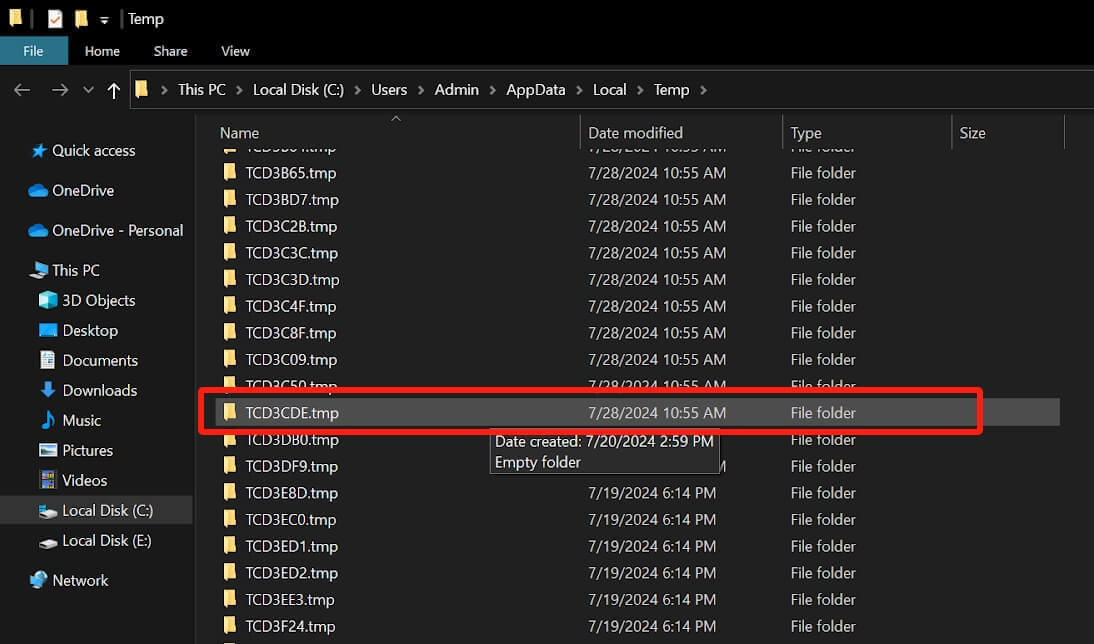Click the up one level arrow
1094x644 pixels.
[113, 90]
